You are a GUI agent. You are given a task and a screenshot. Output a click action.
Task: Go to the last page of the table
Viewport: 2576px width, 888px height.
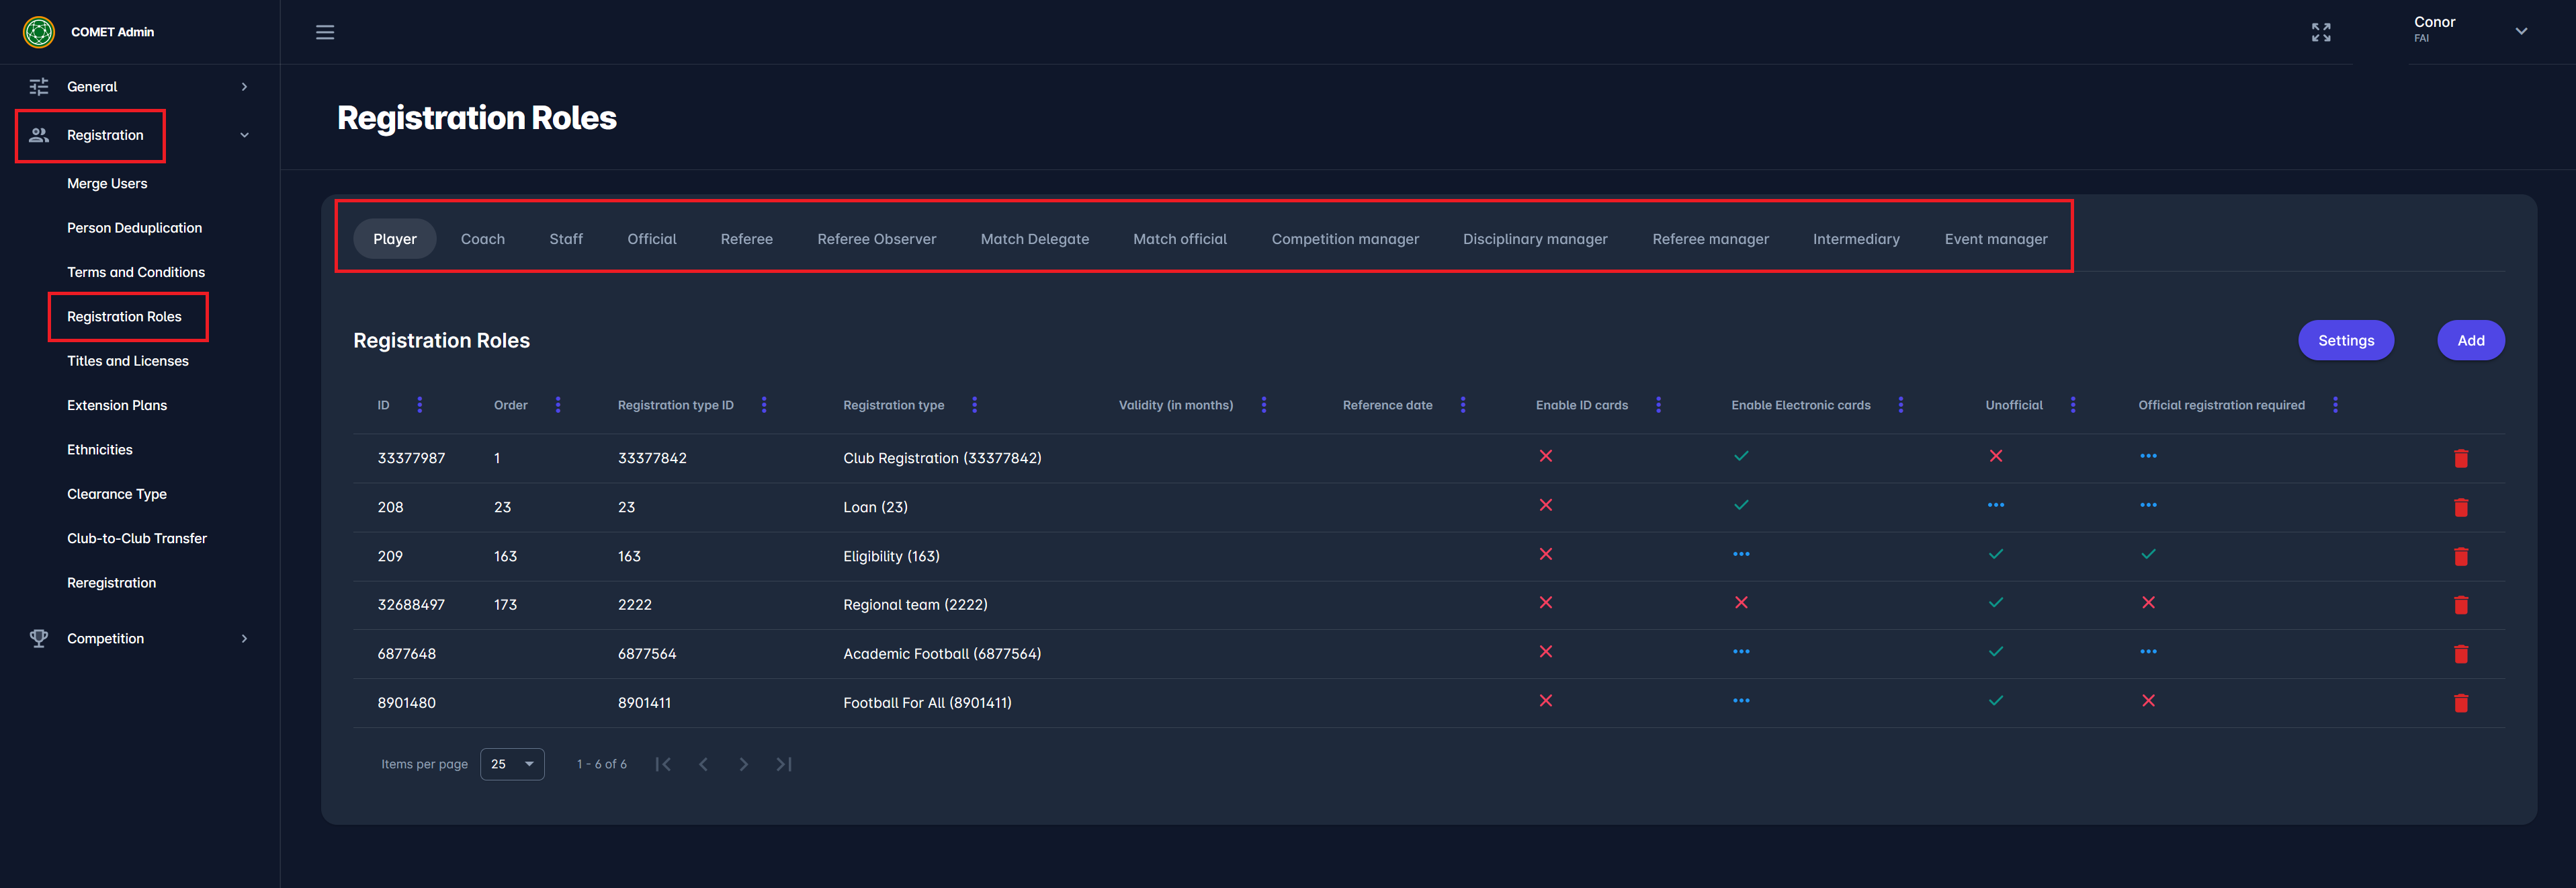click(x=784, y=764)
